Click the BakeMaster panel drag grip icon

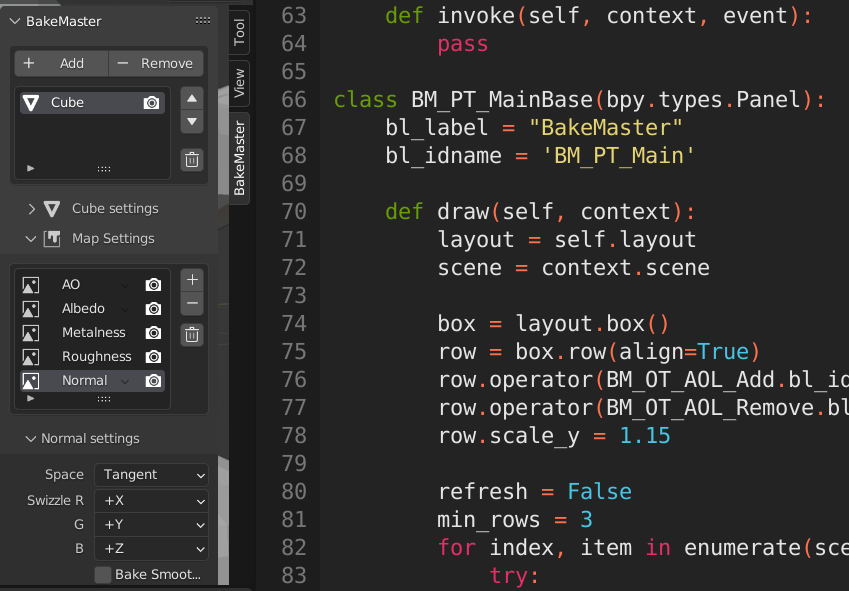[x=203, y=21]
